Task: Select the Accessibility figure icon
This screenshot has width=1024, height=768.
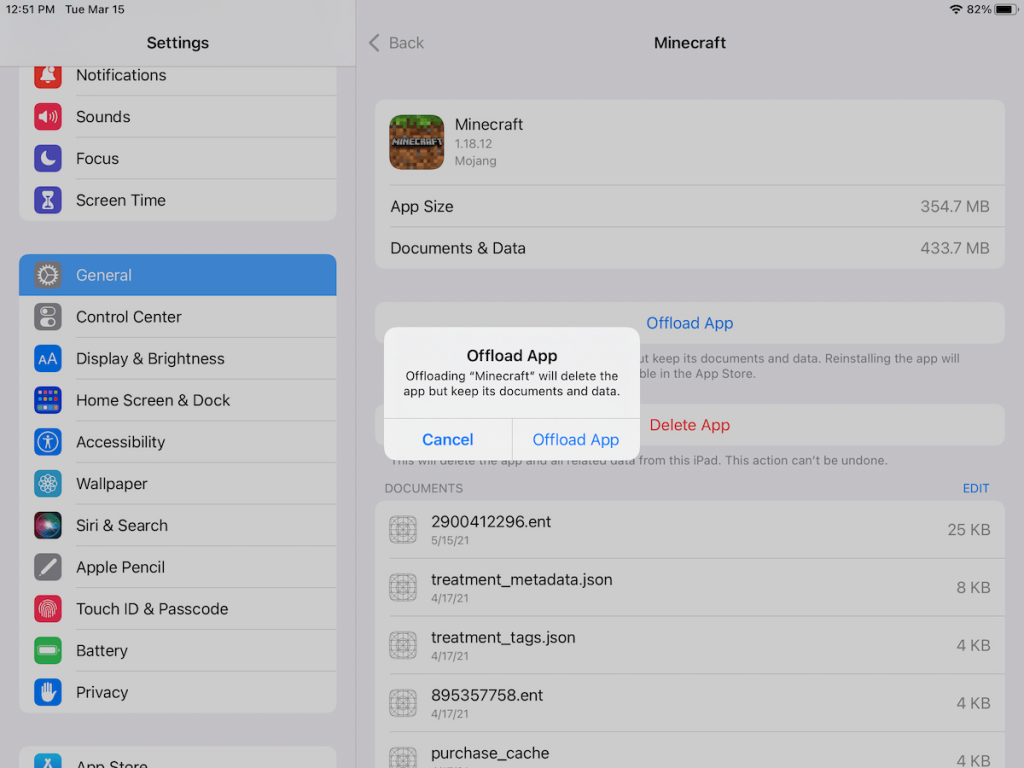Action: tap(48, 442)
